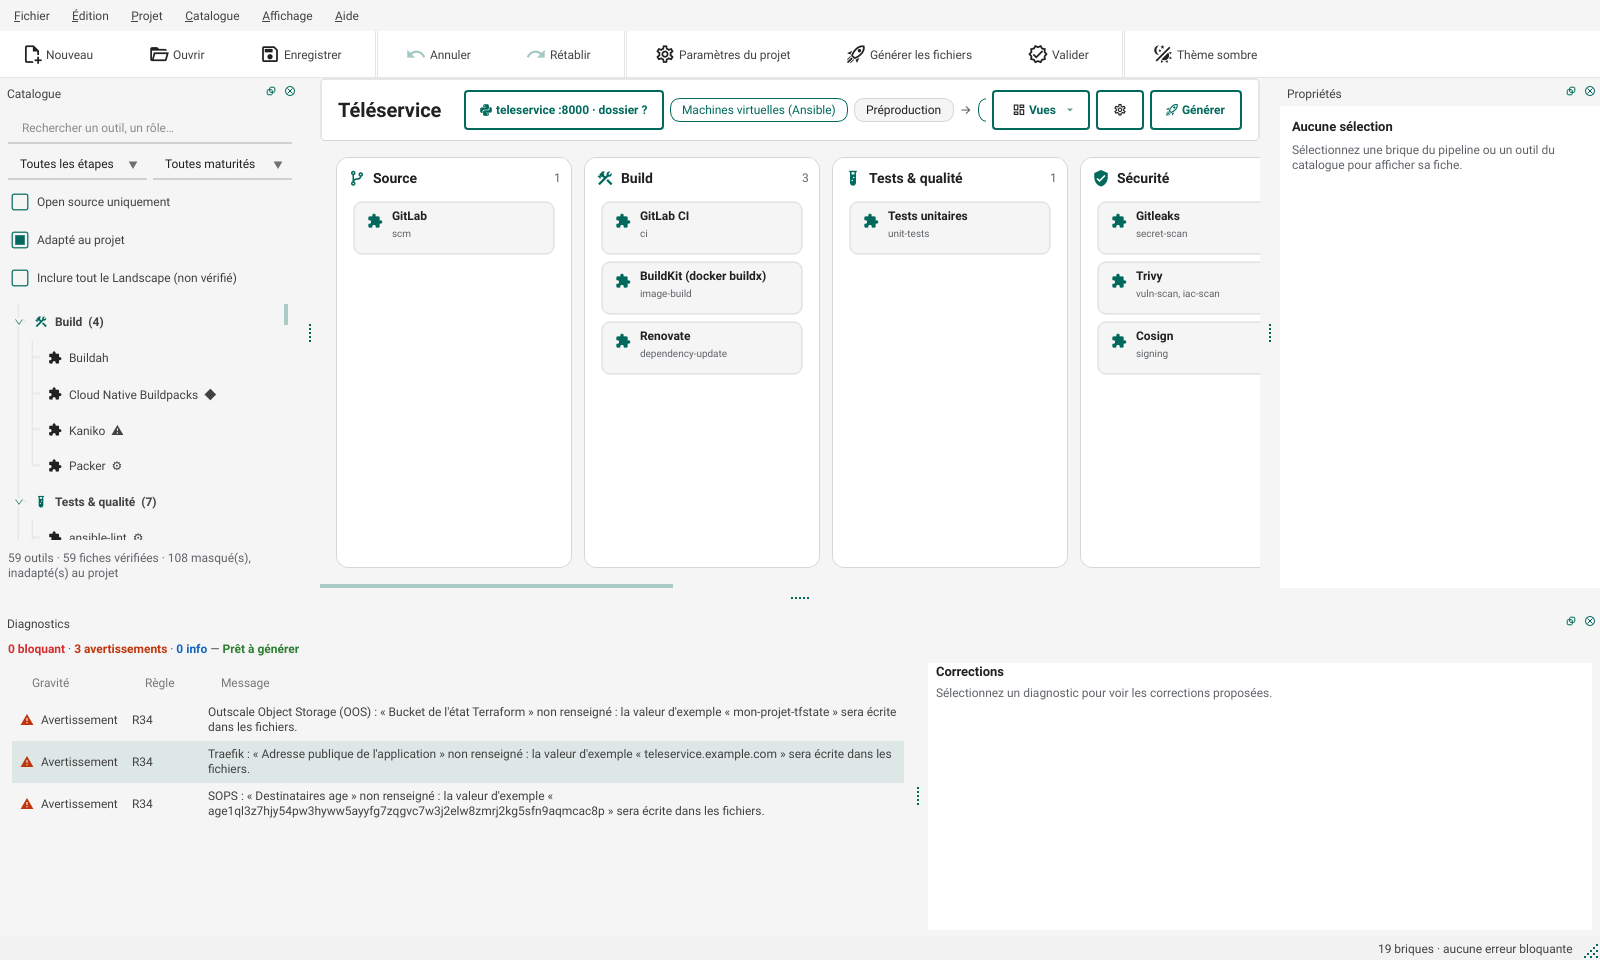The image size is (1600, 960).
Task: Click the green Générer button
Action: click(x=1196, y=110)
